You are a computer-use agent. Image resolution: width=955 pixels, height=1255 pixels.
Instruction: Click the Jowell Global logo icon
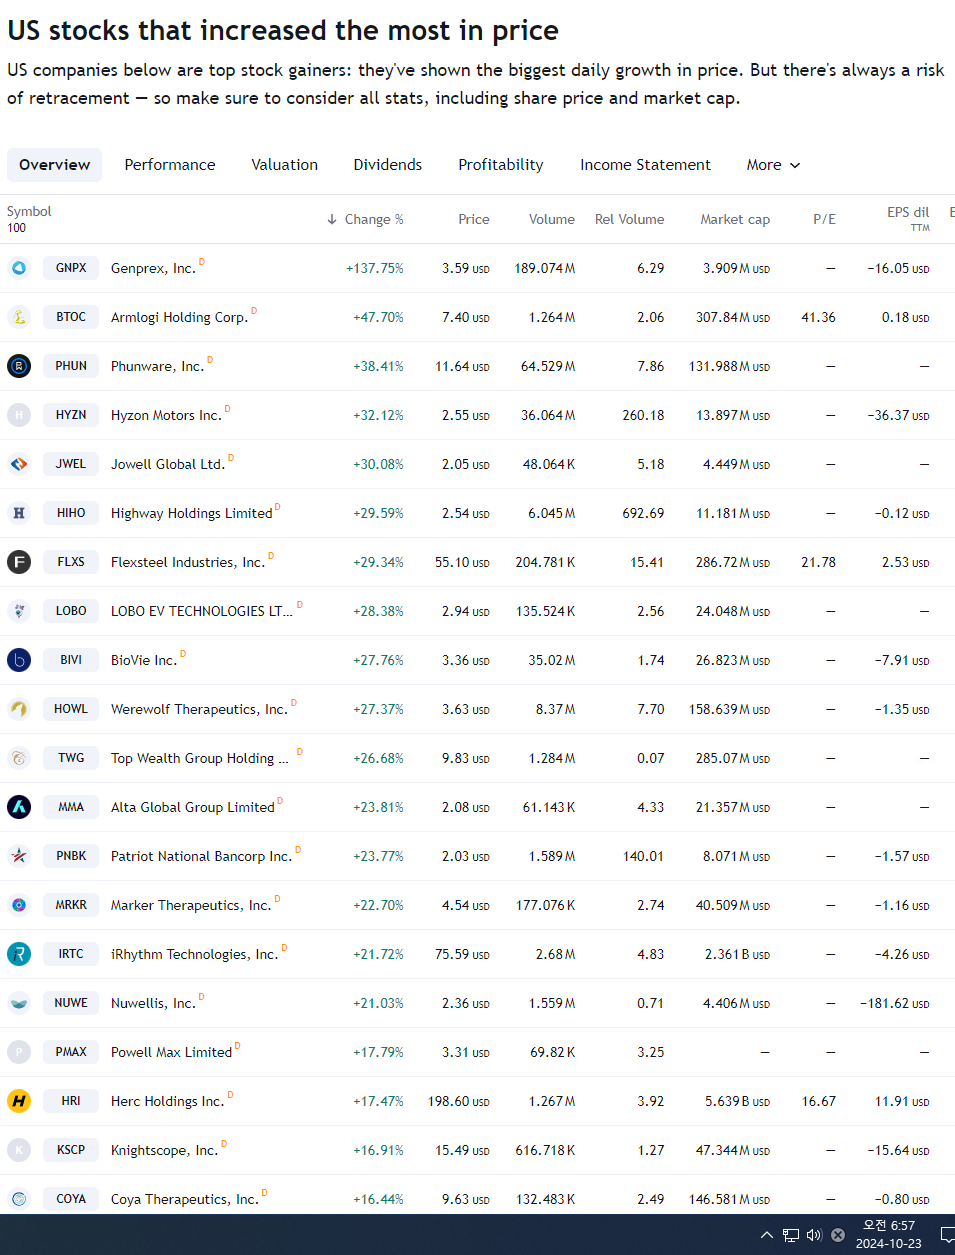[x=19, y=464]
